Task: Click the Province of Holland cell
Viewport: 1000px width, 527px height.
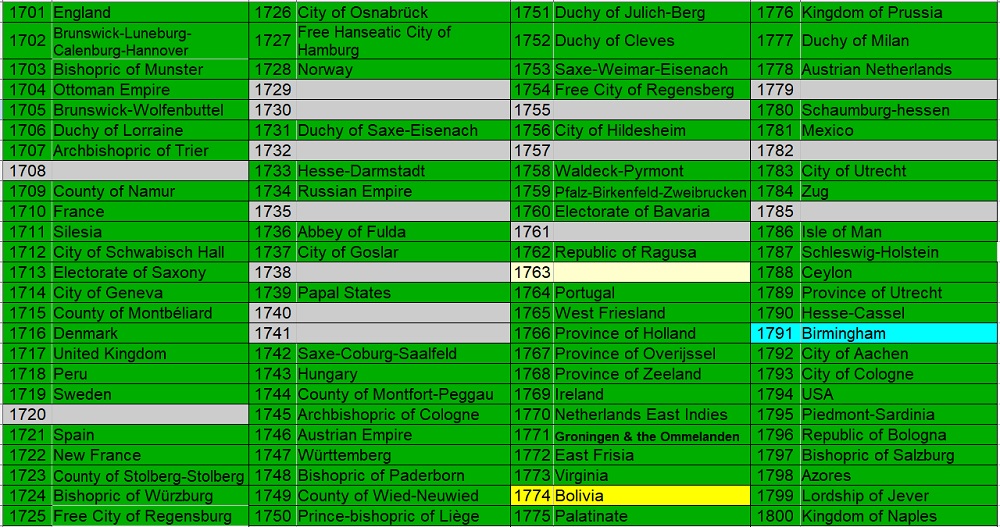Action: click(x=651, y=334)
